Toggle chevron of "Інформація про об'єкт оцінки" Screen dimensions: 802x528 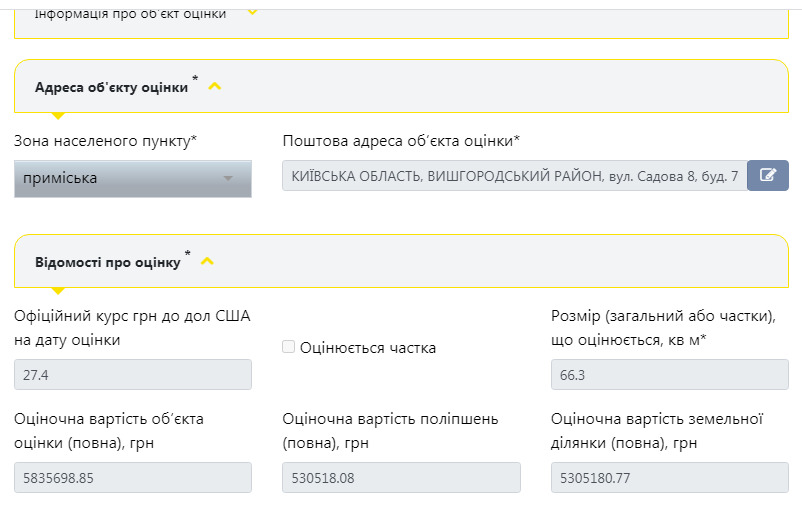[252, 12]
